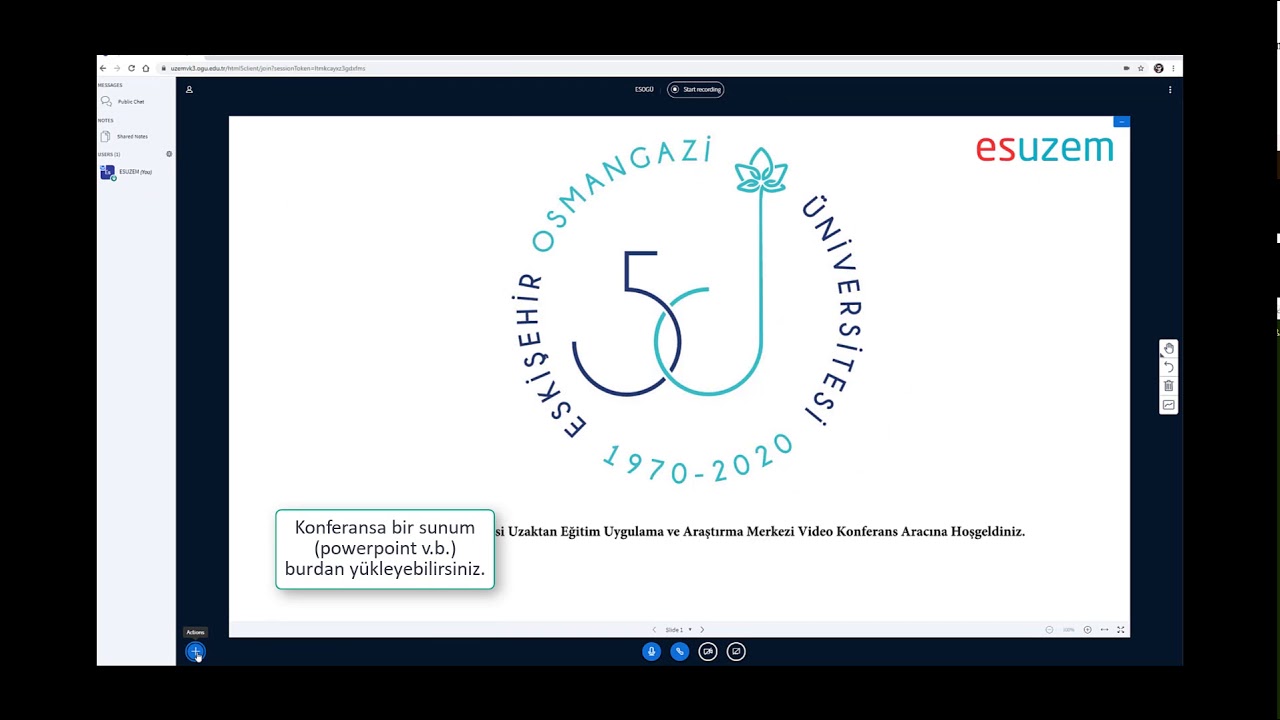
Task: Bookmark this page with star icon
Action: coord(1141,68)
